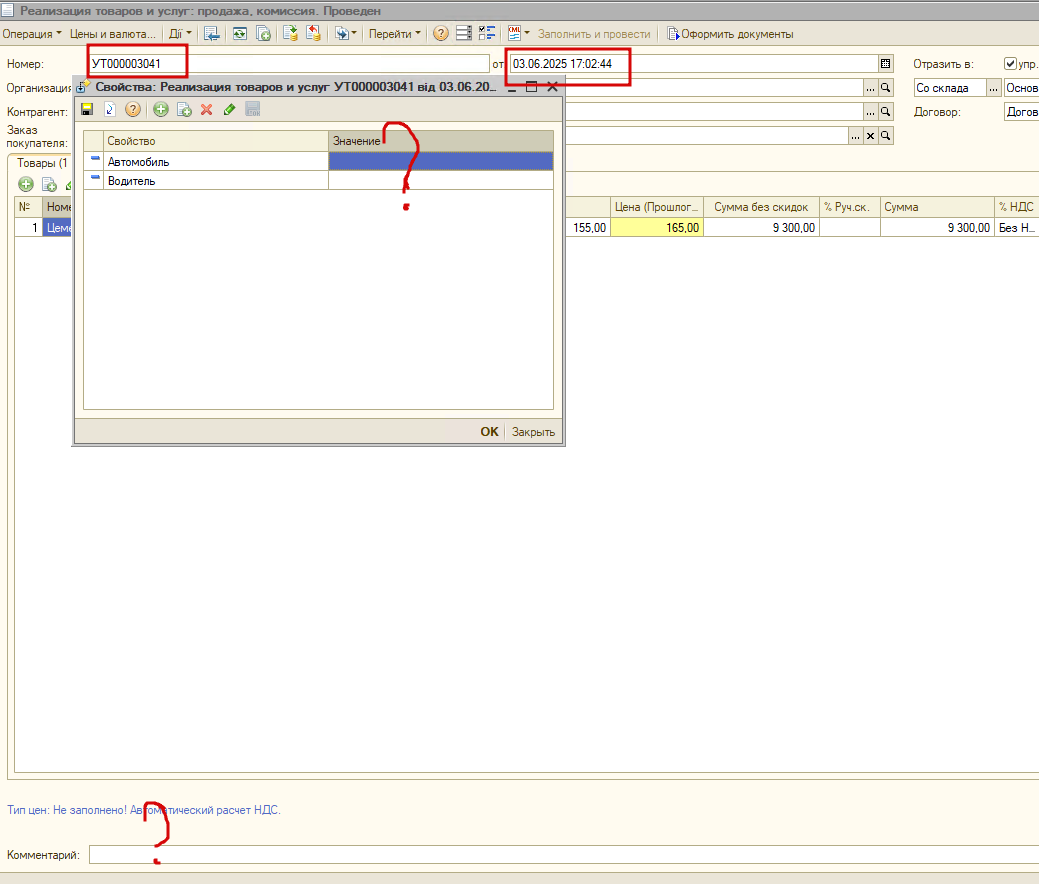Click the magnifier next to Заказ покупателя
This screenshot has width=1039, height=884.
pos(885,136)
